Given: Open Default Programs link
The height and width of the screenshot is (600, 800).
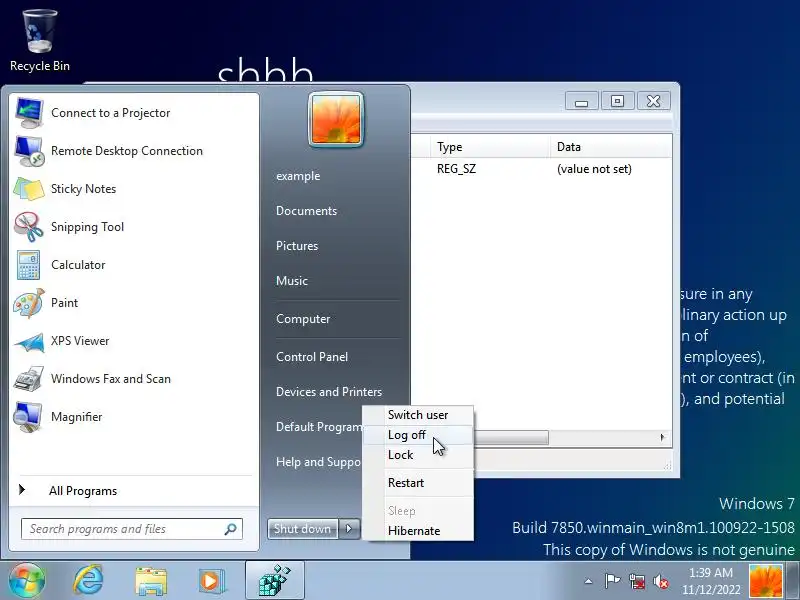Looking at the screenshot, I should 319,427.
